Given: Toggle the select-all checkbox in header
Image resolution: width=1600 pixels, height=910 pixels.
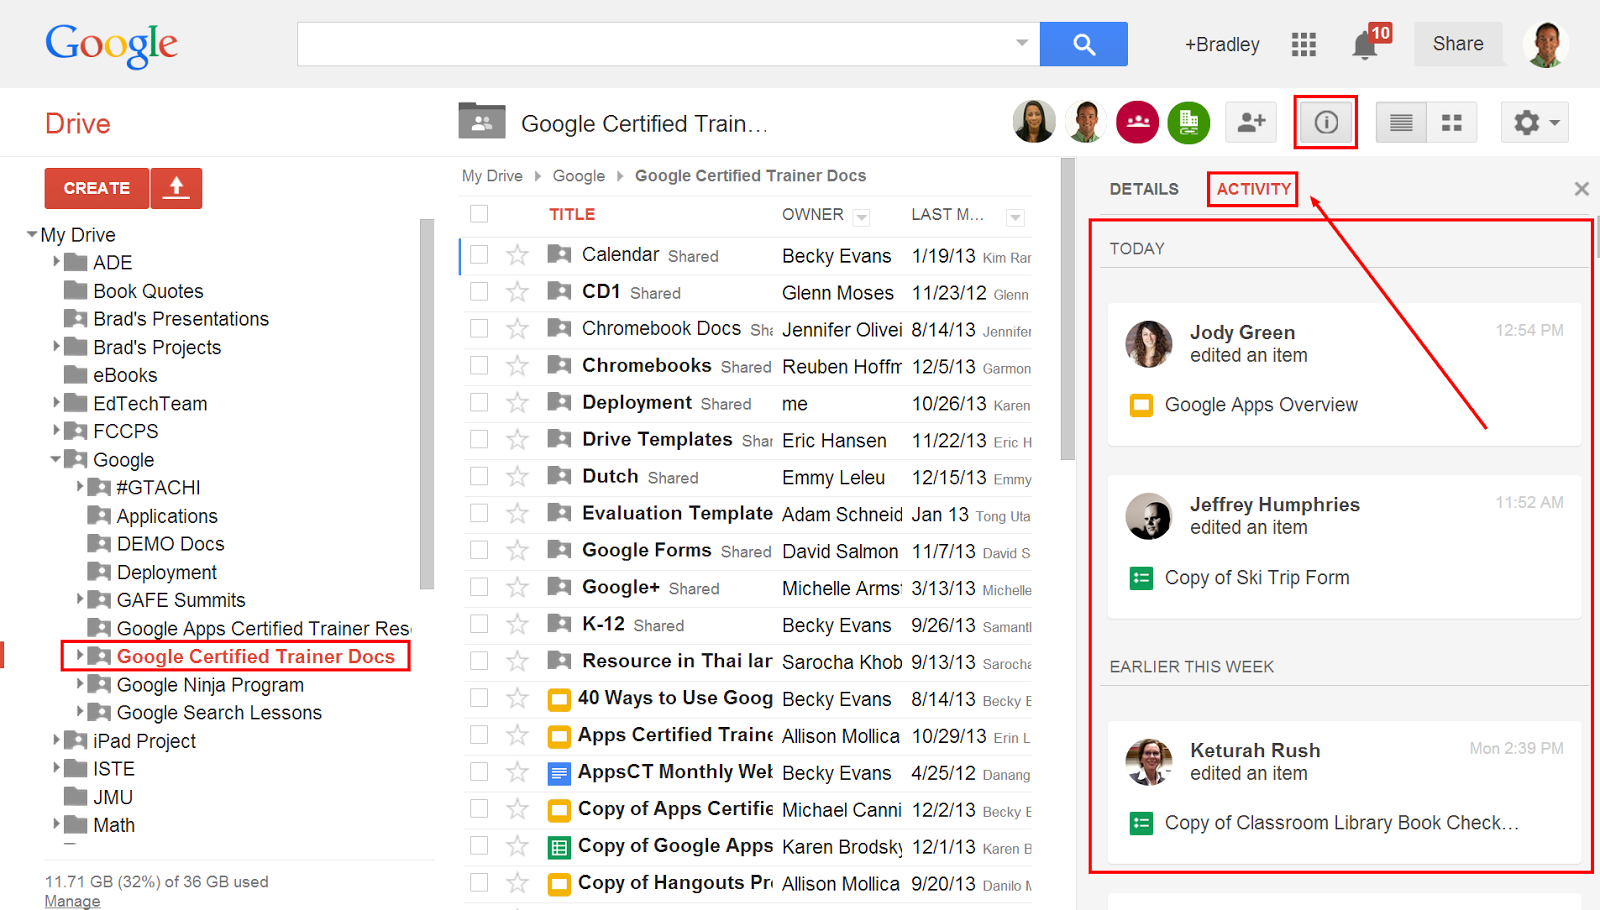Looking at the screenshot, I should click(479, 214).
